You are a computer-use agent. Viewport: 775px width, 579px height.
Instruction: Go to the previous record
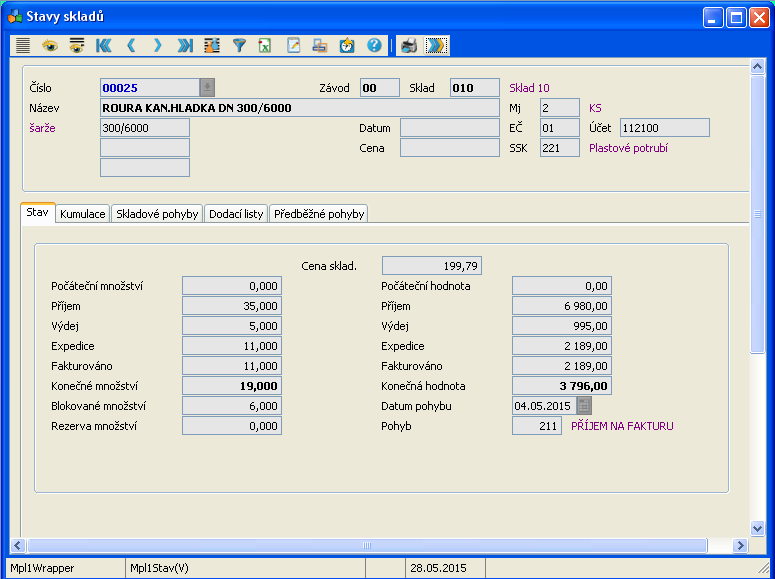pyautogui.click(x=131, y=45)
